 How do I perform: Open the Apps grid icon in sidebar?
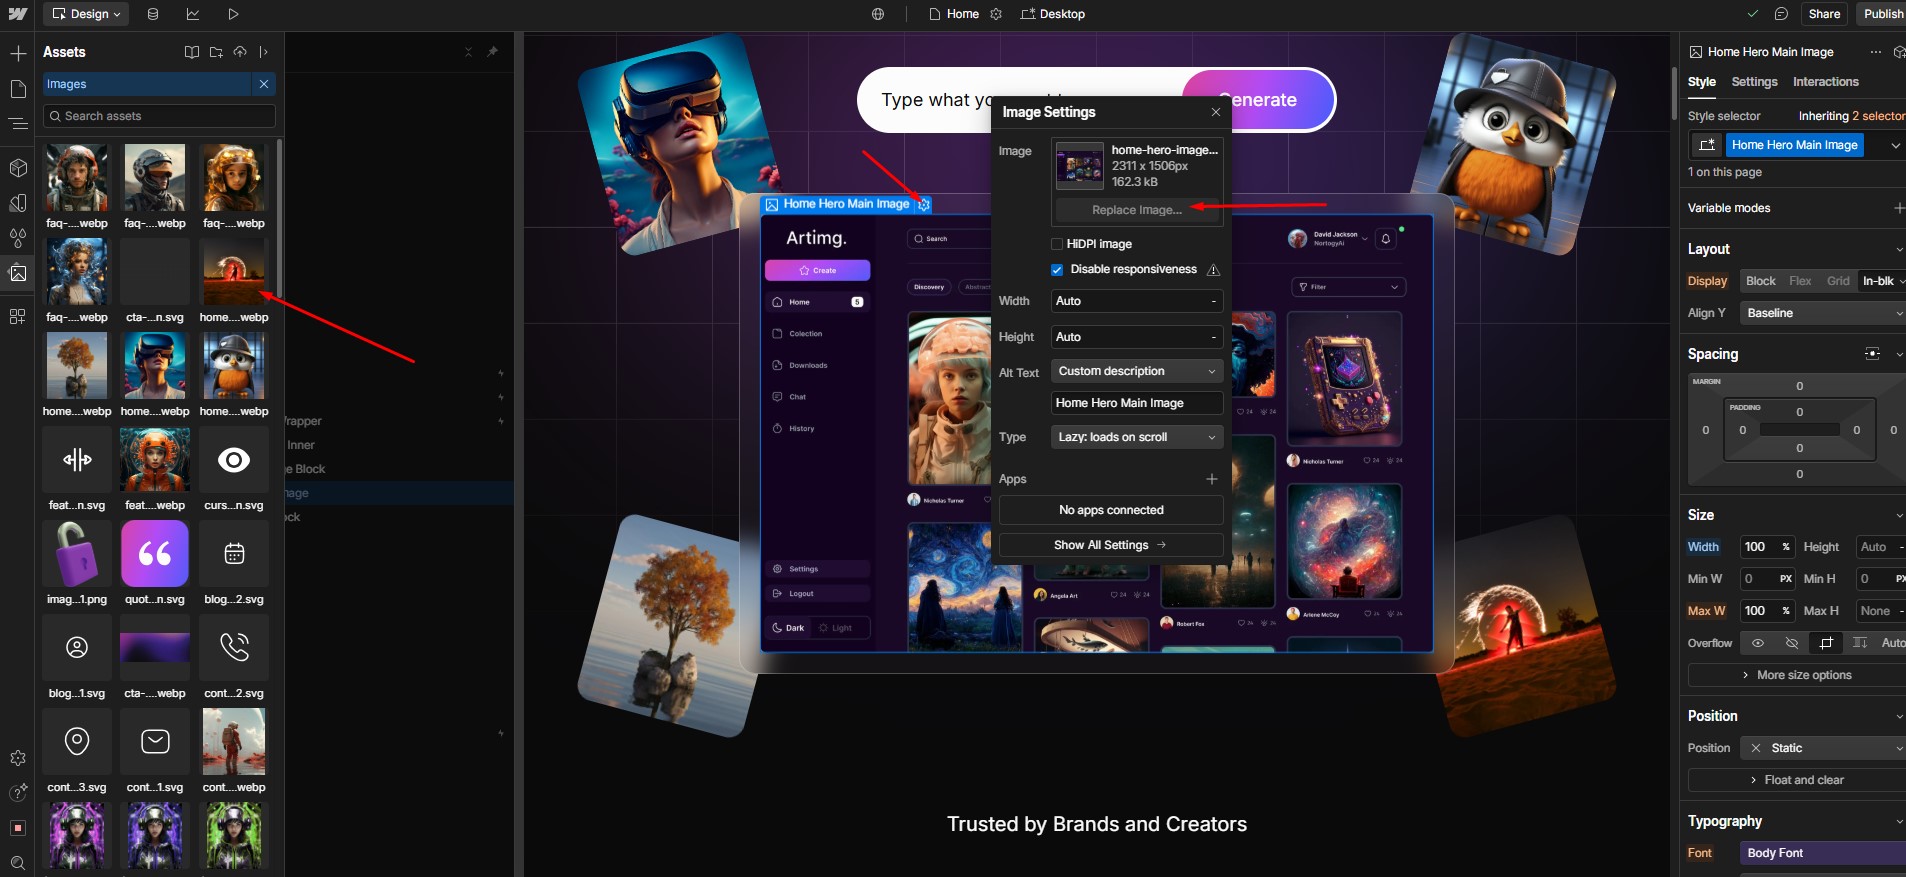[x=18, y=316]
